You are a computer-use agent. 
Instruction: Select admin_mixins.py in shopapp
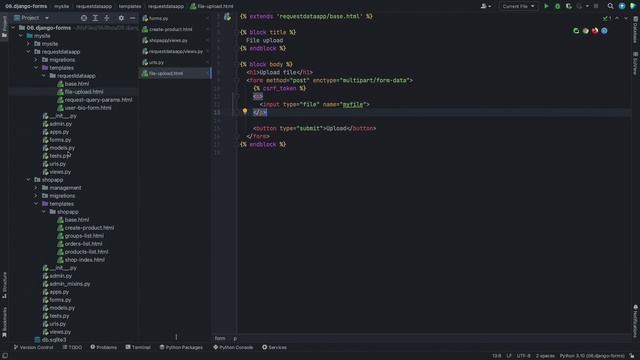coord(70,284)
